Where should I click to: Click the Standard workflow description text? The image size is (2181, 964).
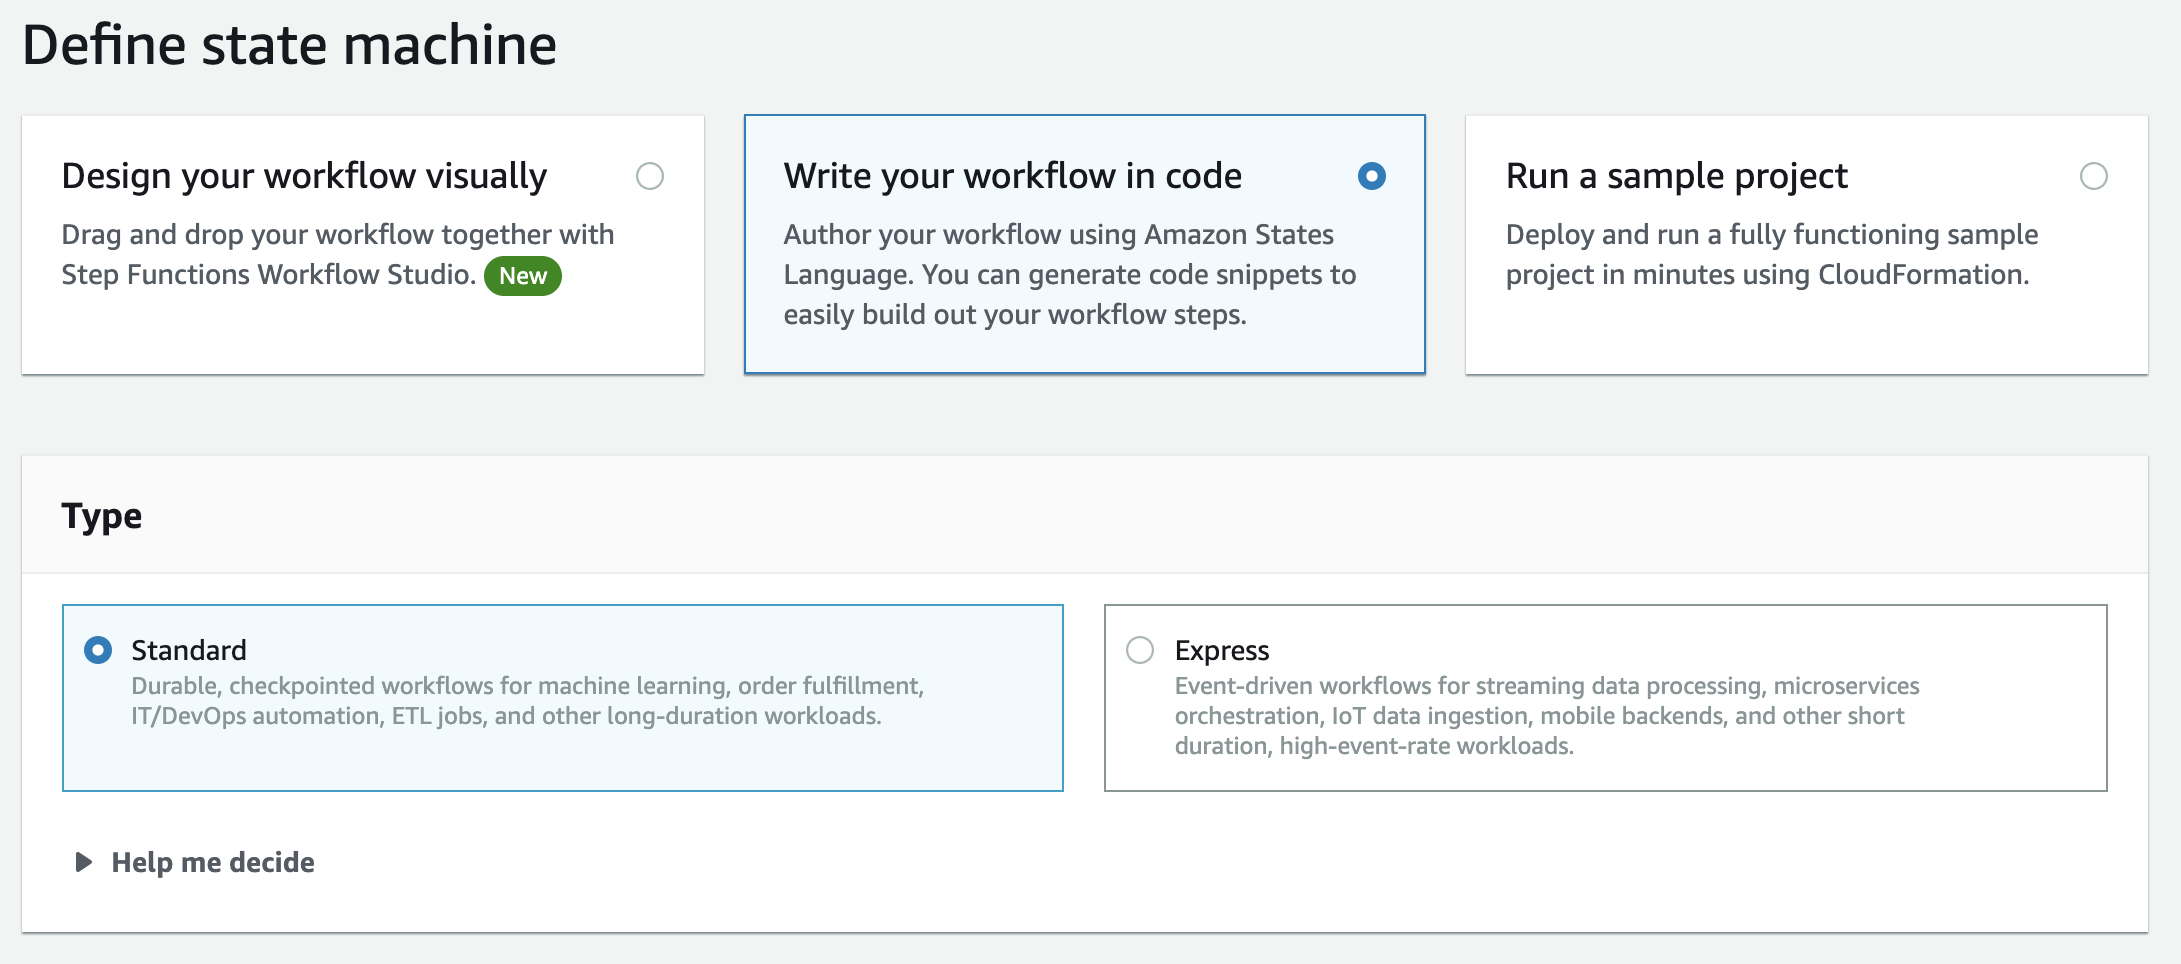pos(528,701)
